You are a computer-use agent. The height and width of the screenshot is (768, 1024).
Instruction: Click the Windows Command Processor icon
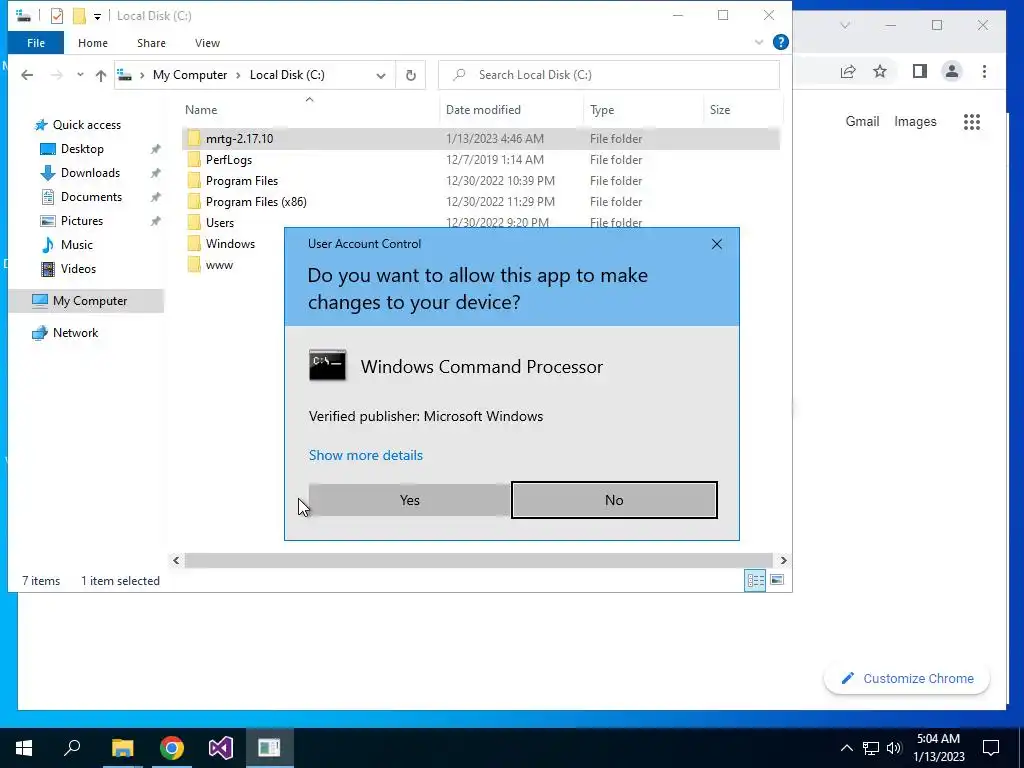327,366
